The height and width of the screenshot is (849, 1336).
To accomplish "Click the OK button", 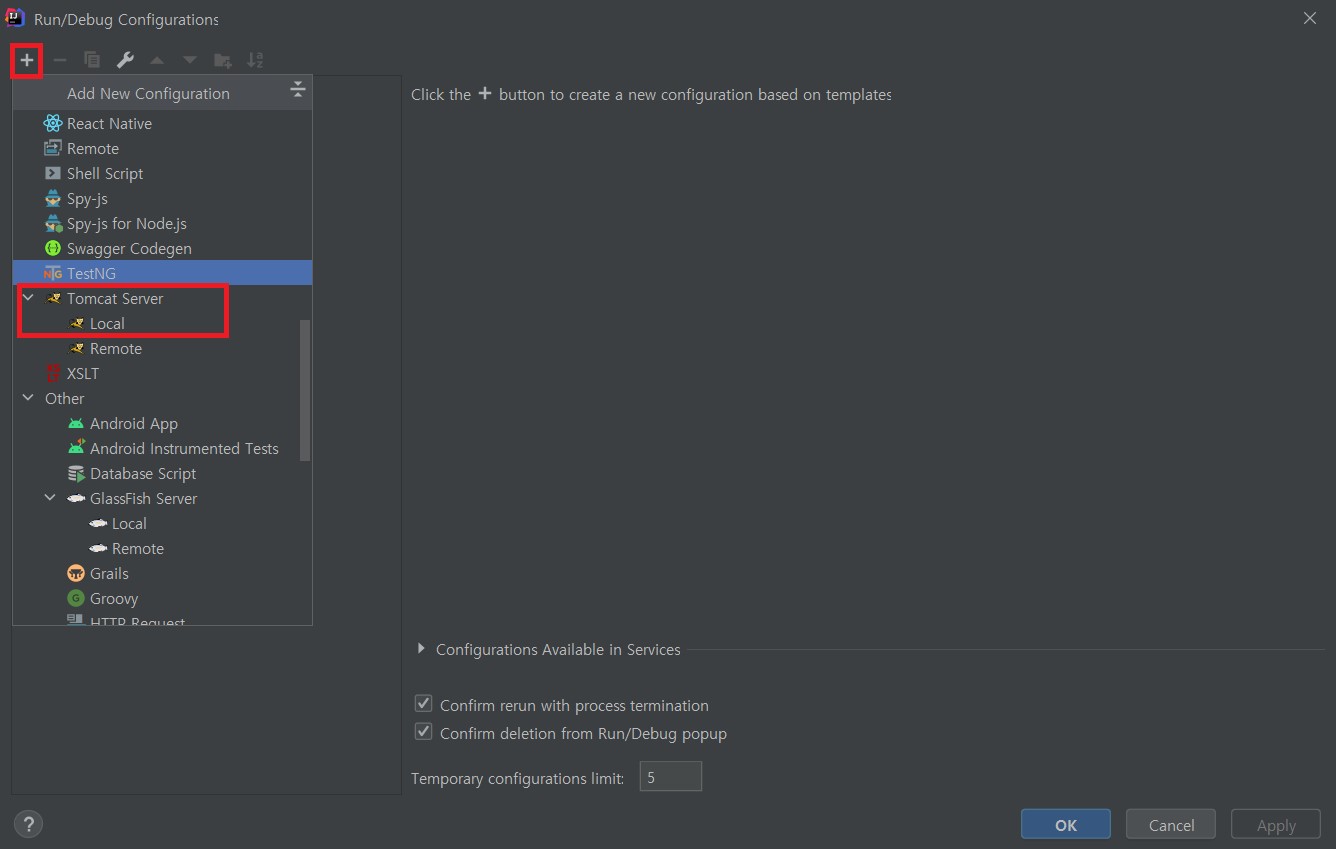I will pyautogui.click(x=1066, y=824).
